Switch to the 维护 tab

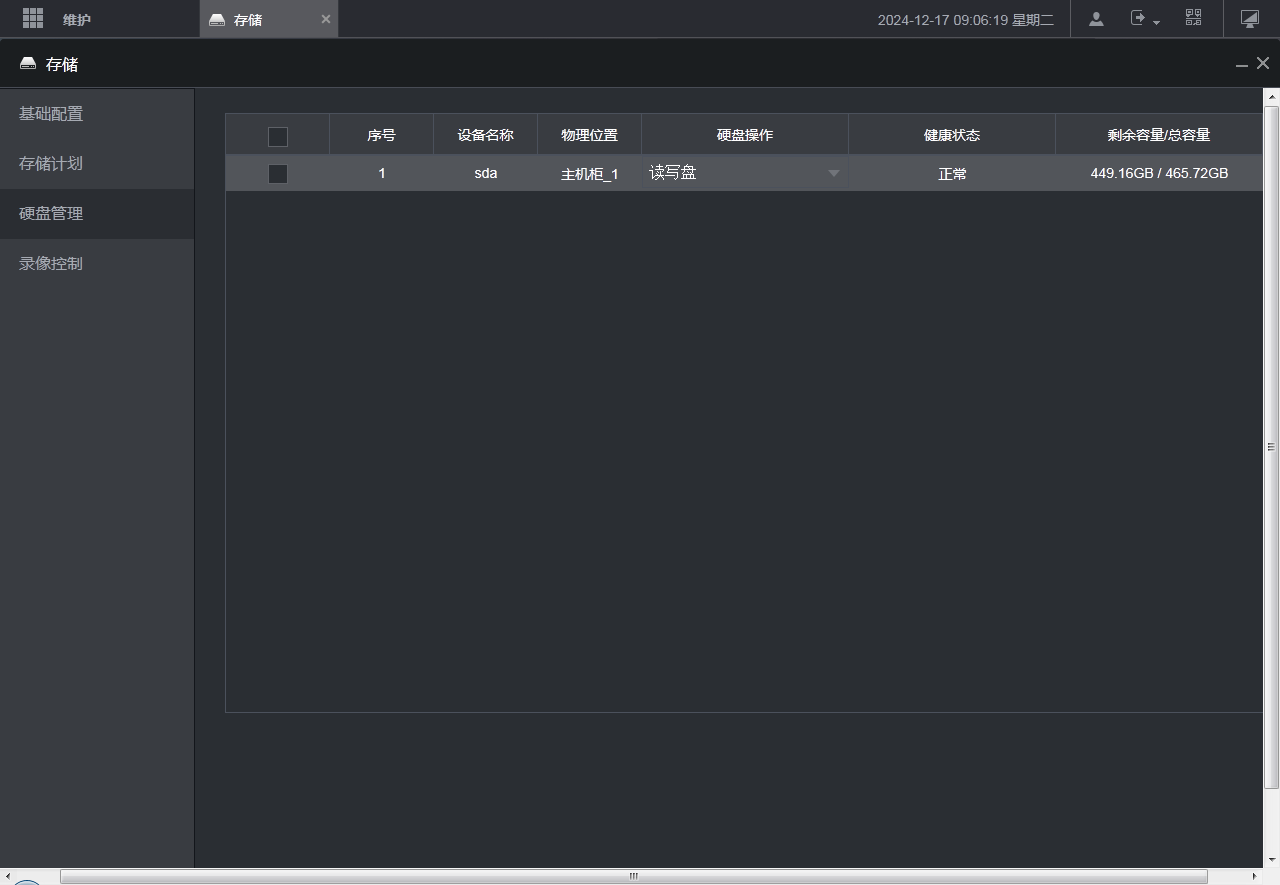(77, 19)
